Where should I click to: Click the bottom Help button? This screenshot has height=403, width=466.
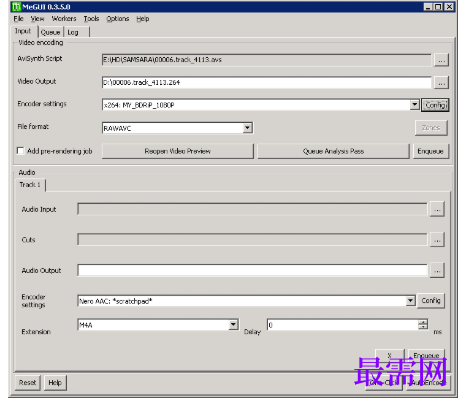[x=55, y=383]
